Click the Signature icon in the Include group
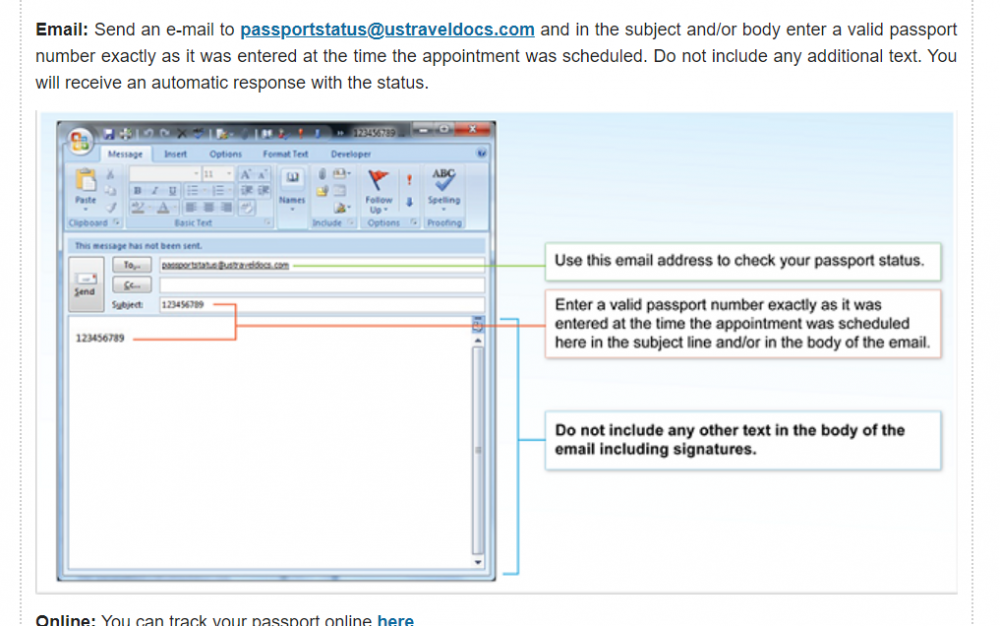 [340, 208]
